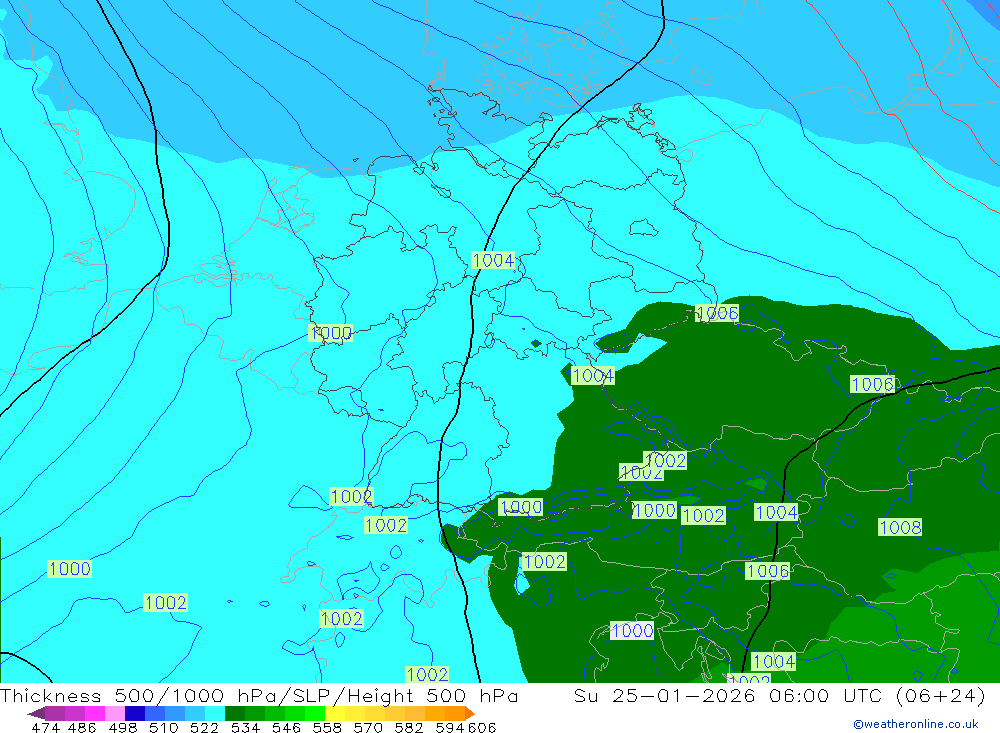Click the 1008 pressure label on map
Screen dimensions: 1000x733
tap(900, 527)
